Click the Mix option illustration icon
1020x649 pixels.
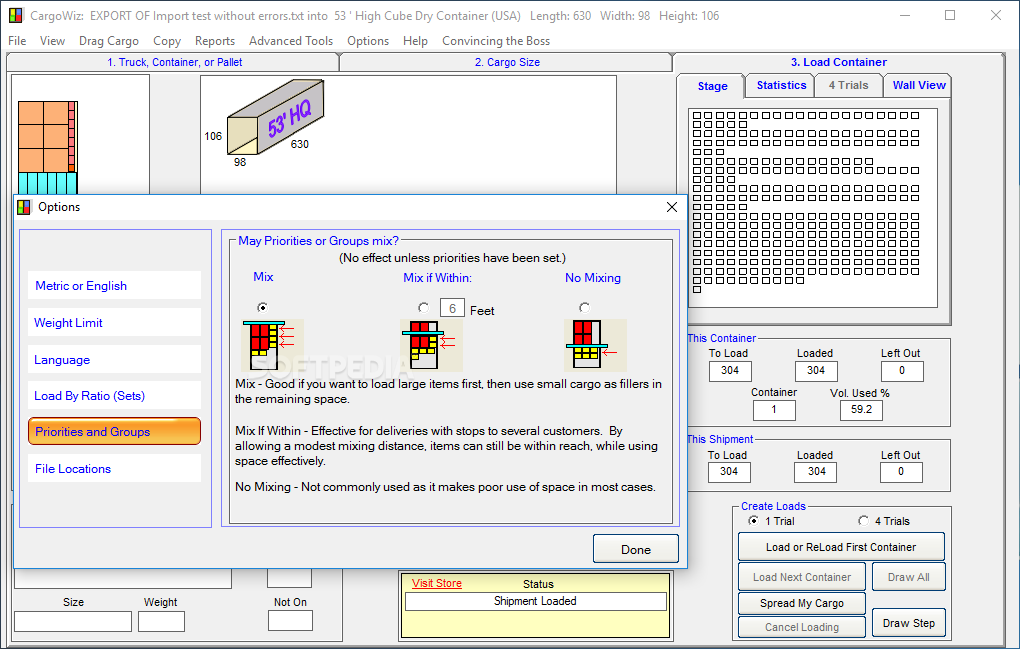pos(273,345)
